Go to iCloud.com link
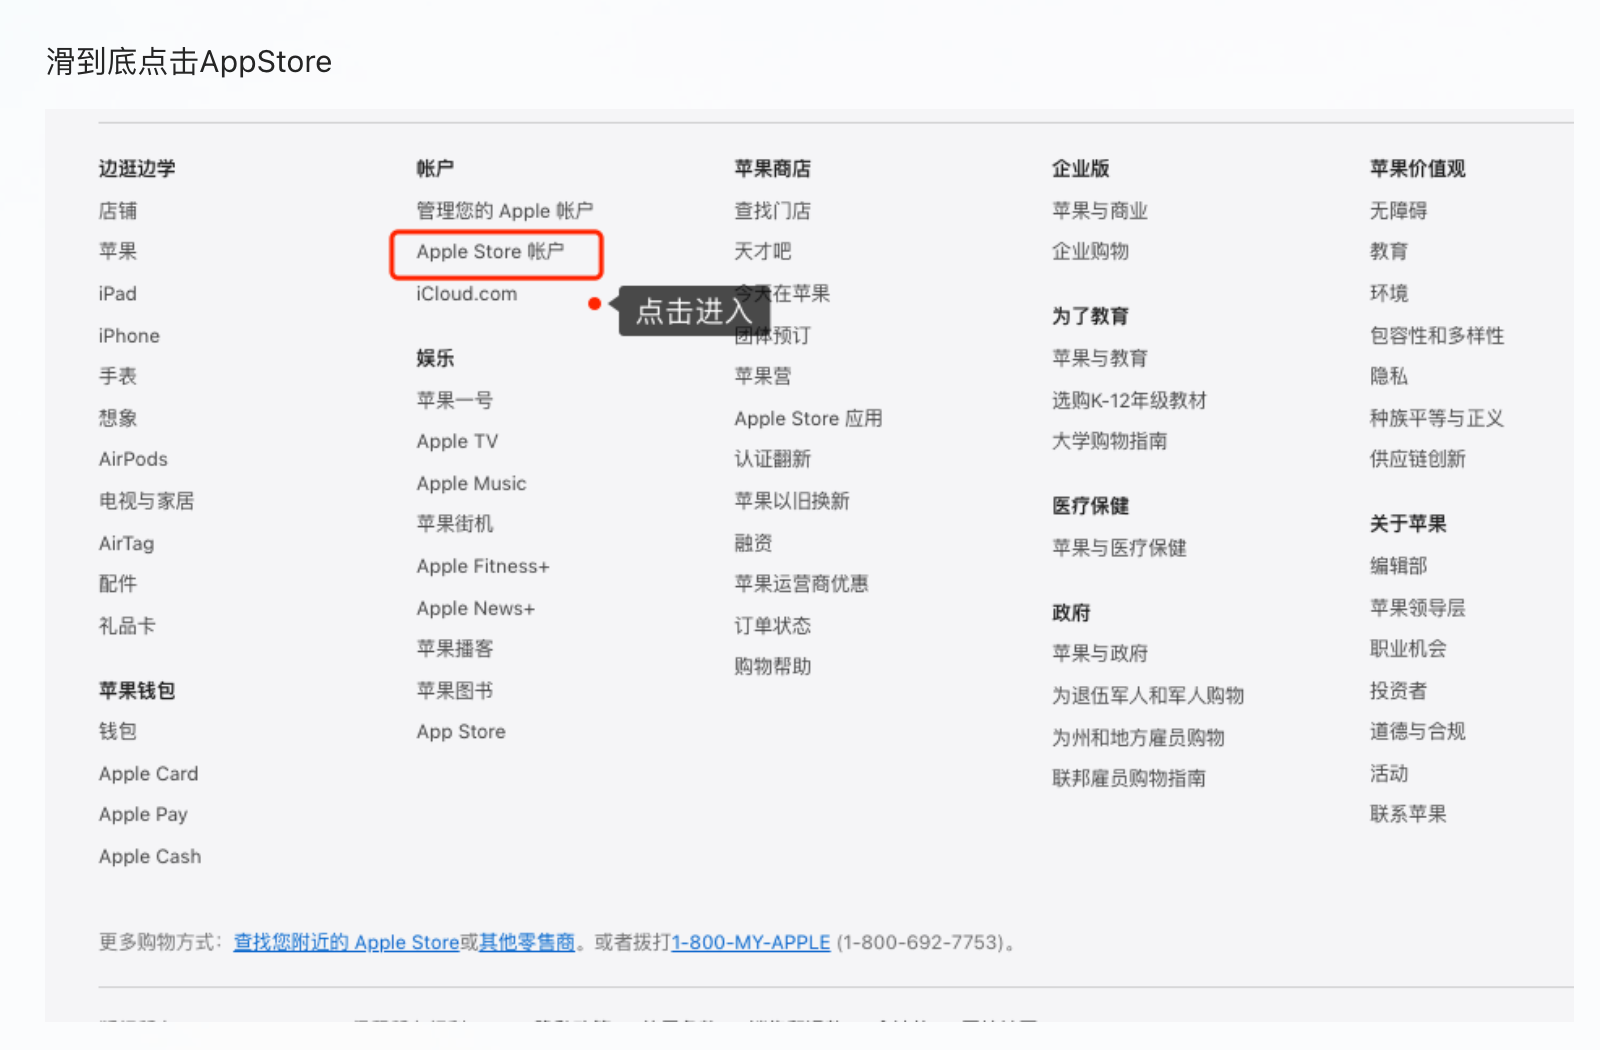This screenshot has width=1600, height=1050. tap(467, 294)
